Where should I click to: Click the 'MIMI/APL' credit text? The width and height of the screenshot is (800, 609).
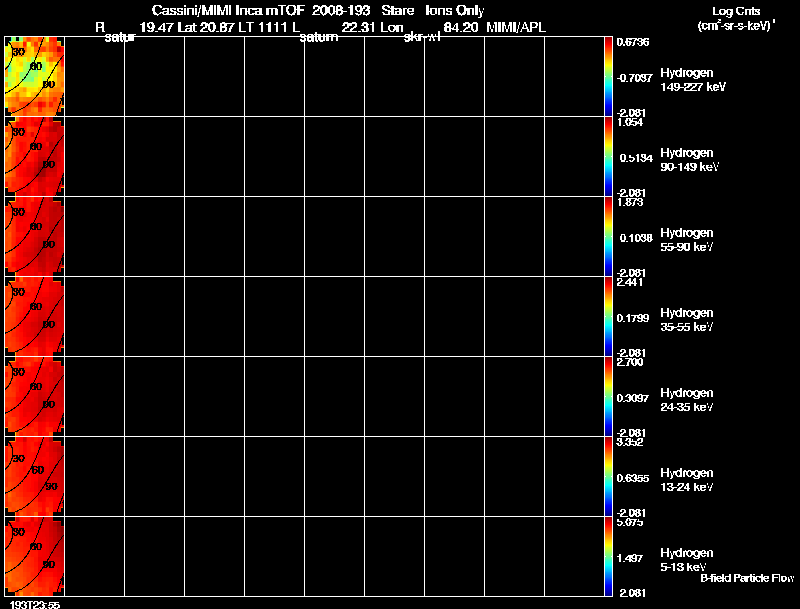pos(516,28)
